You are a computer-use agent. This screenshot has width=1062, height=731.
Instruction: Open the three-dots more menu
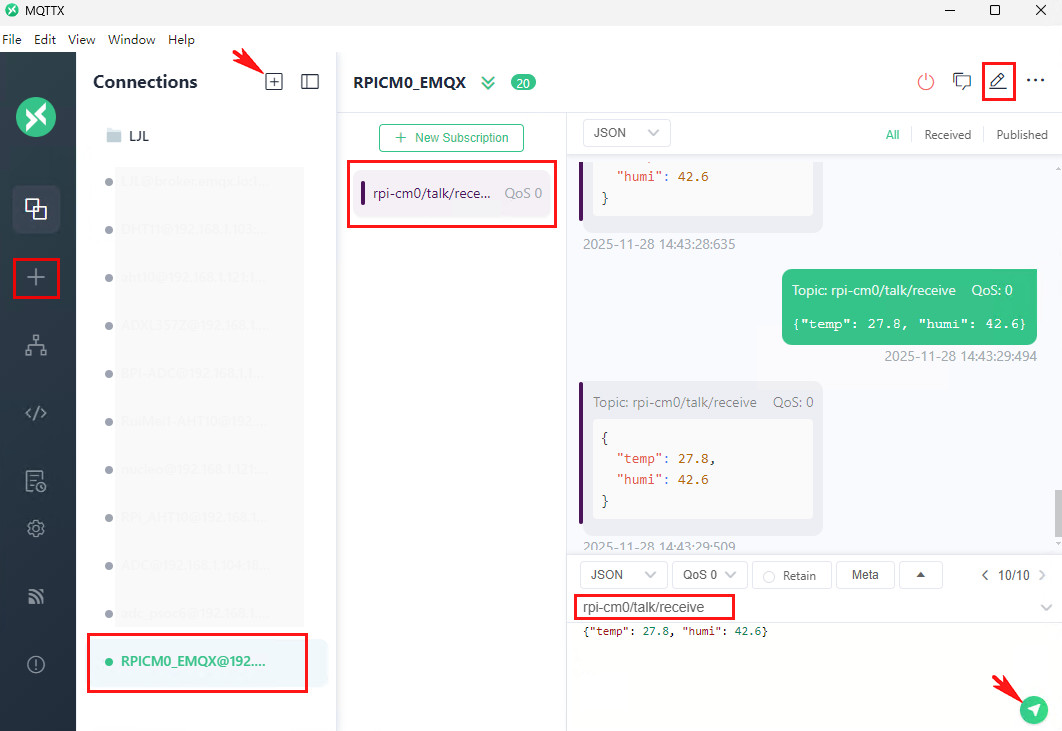(x=1035, y=81)
